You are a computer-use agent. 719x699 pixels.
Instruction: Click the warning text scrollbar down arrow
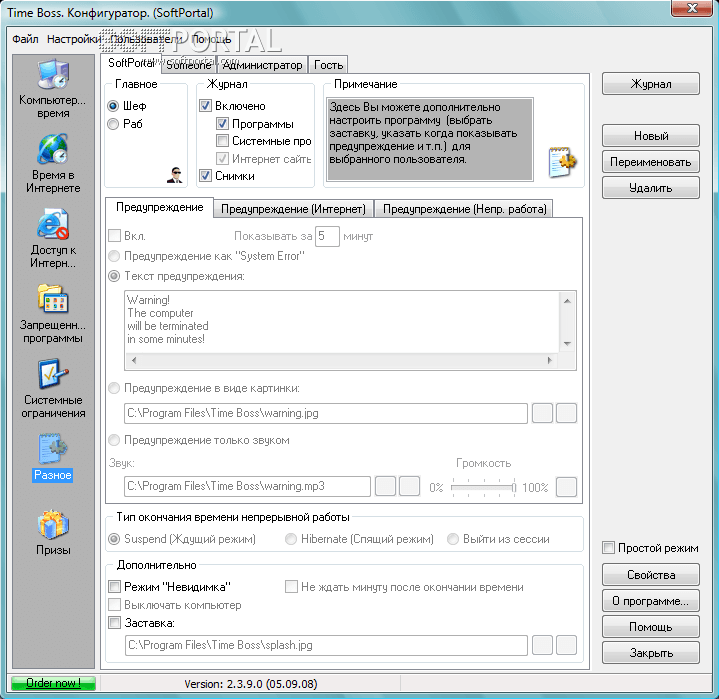567,344
